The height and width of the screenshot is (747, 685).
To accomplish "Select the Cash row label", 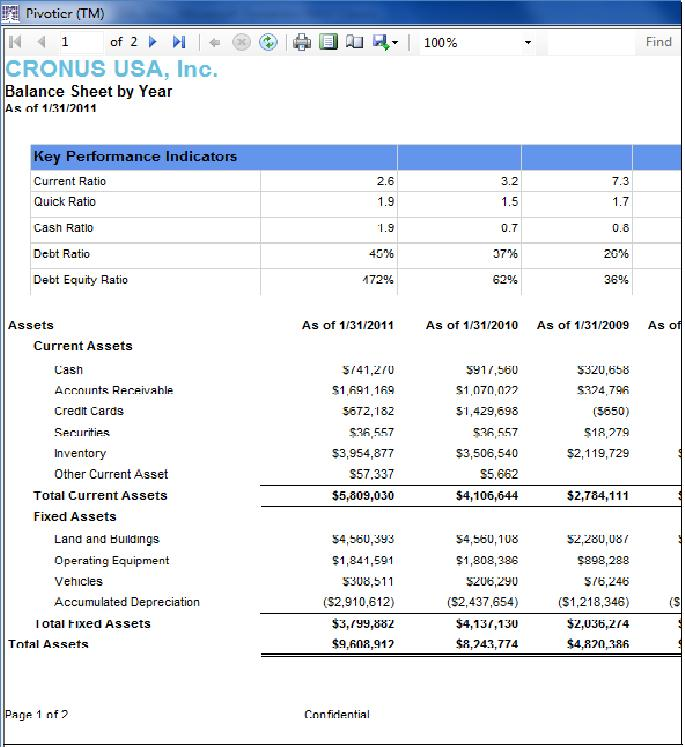I will [x=69, y=370].
